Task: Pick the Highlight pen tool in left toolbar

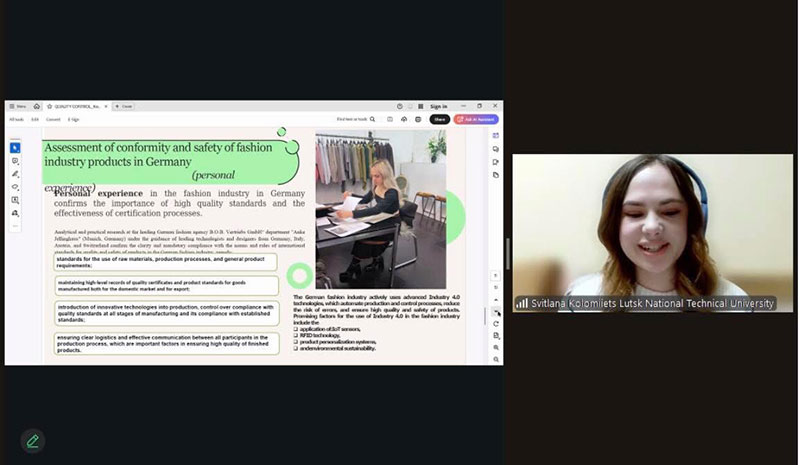Action: (15, 174)
